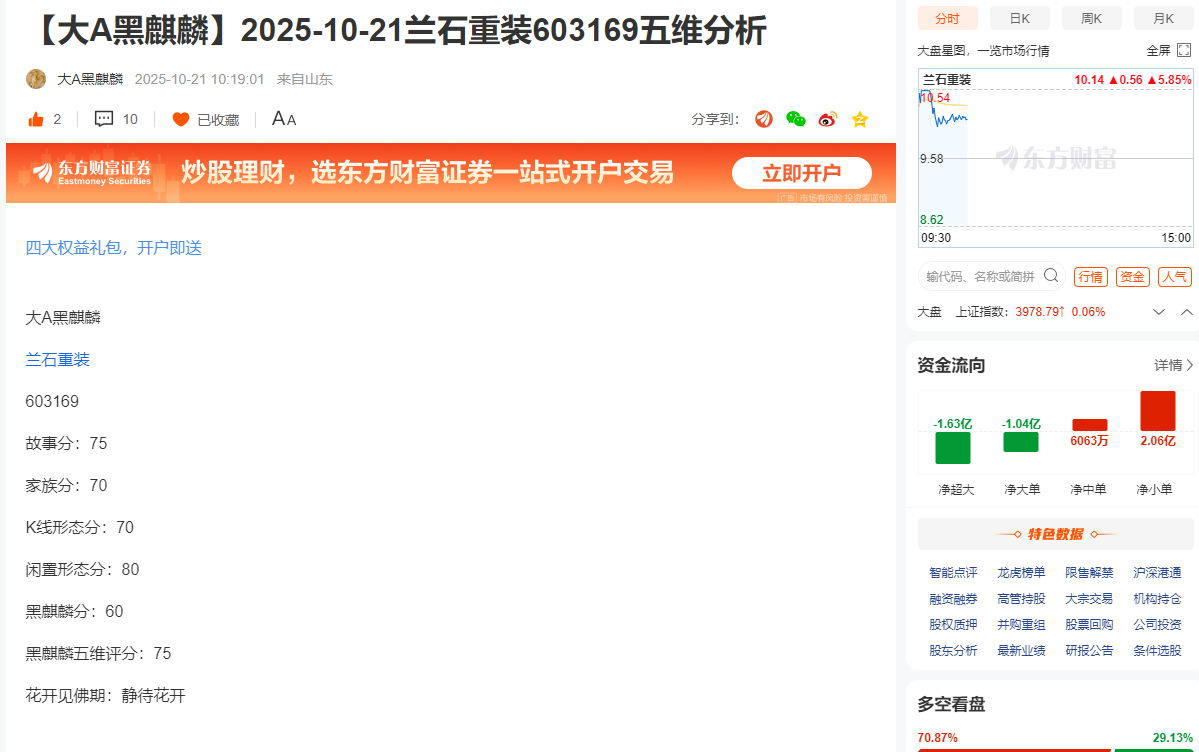Open 条件选股 link

(x=1157, y=651)
